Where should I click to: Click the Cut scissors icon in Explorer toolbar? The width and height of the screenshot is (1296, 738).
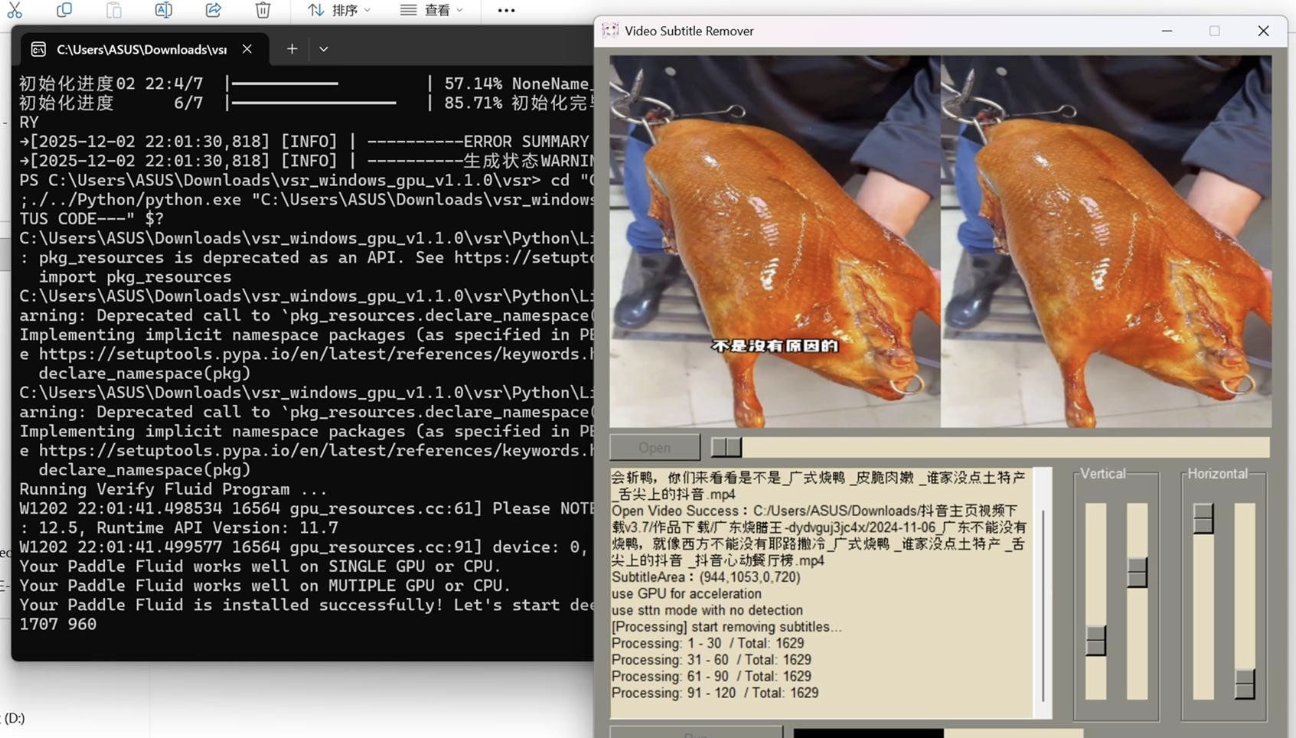click(x=14, y=10)
